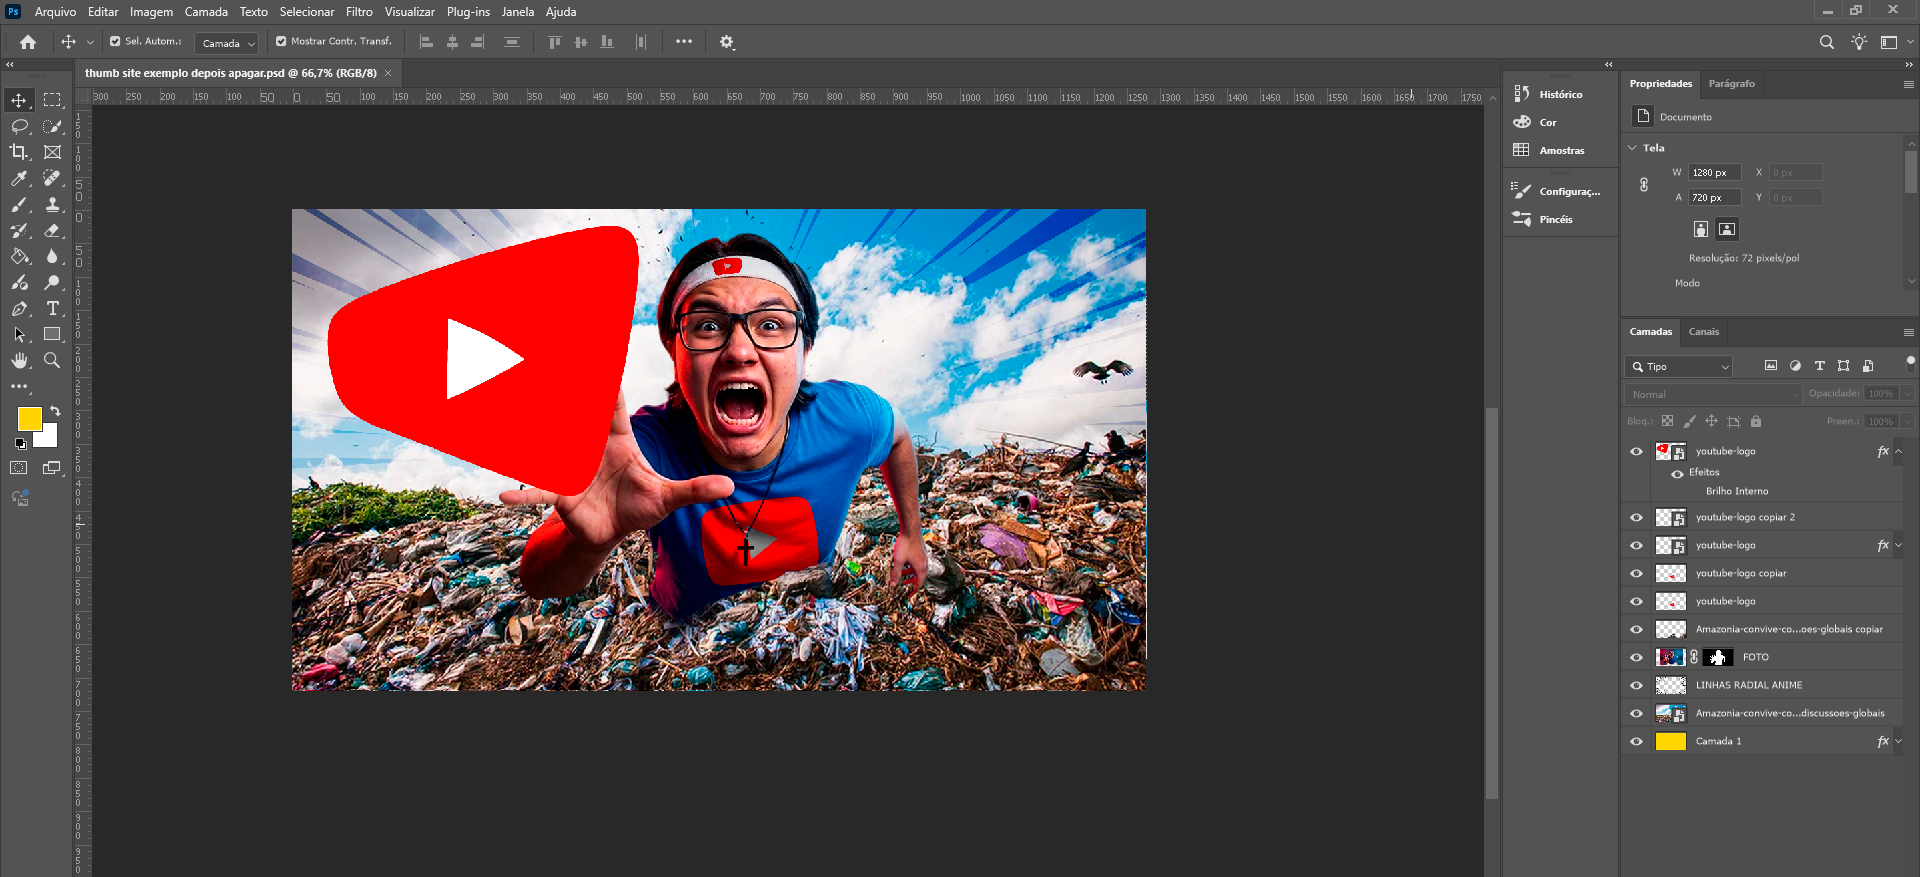This screenshot has width=1920, height=877.
Task: Open the tool preset picker chevron
Action: point(90,42)
